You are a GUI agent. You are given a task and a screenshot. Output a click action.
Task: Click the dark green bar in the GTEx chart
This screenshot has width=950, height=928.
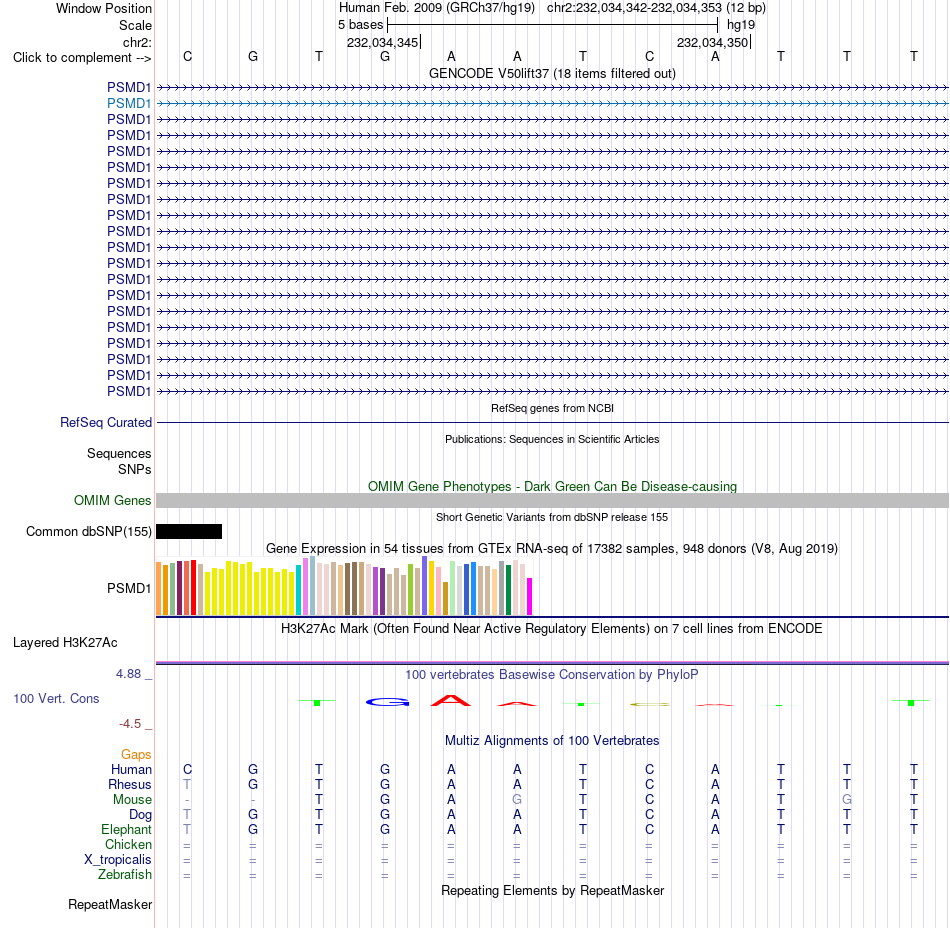508,590
